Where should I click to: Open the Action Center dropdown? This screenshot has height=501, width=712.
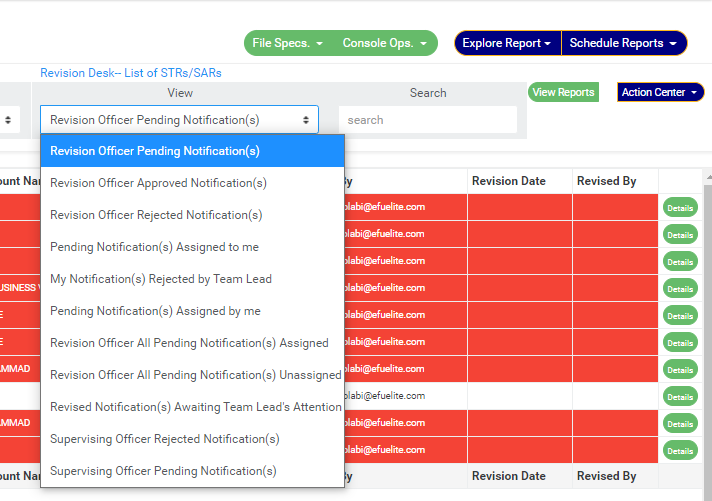click(661, 92)
